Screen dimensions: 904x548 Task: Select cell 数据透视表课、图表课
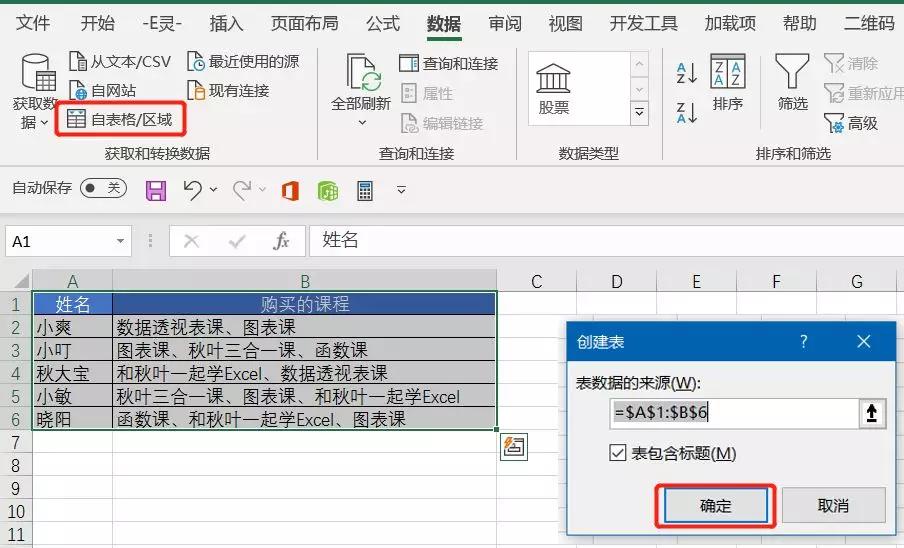point(304,327)
